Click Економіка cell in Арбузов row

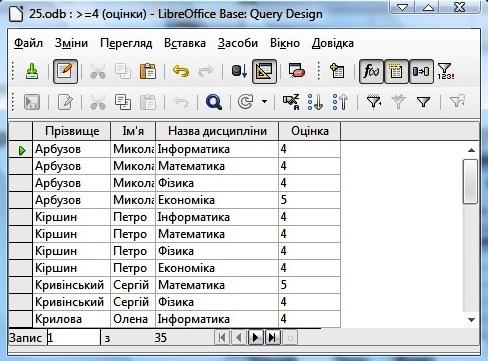click(217, 200)
